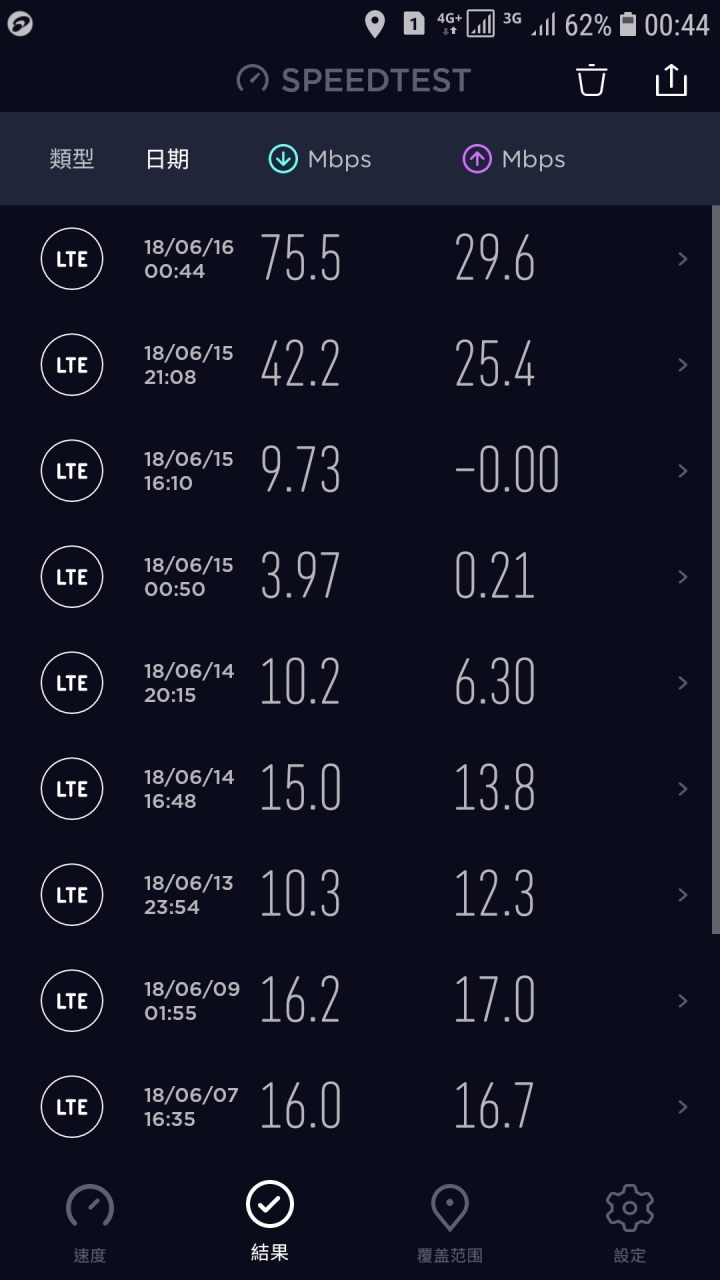Sort by download Mbps column
720x1280 pixels.
tap(320, 159)
